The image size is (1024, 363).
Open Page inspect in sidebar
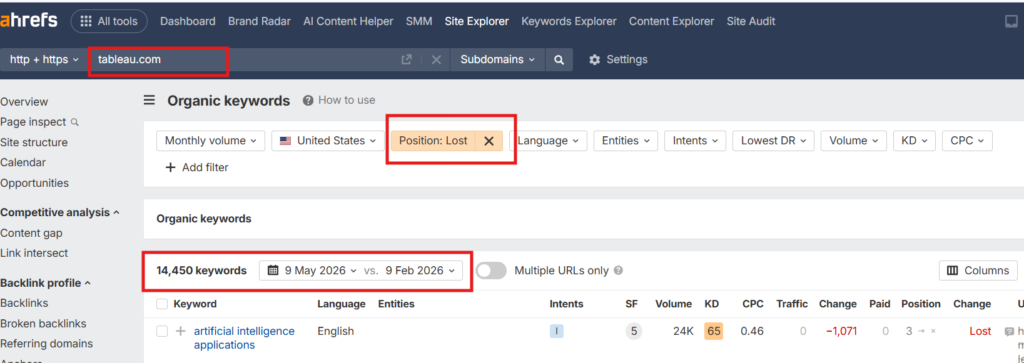pos(39,122)
